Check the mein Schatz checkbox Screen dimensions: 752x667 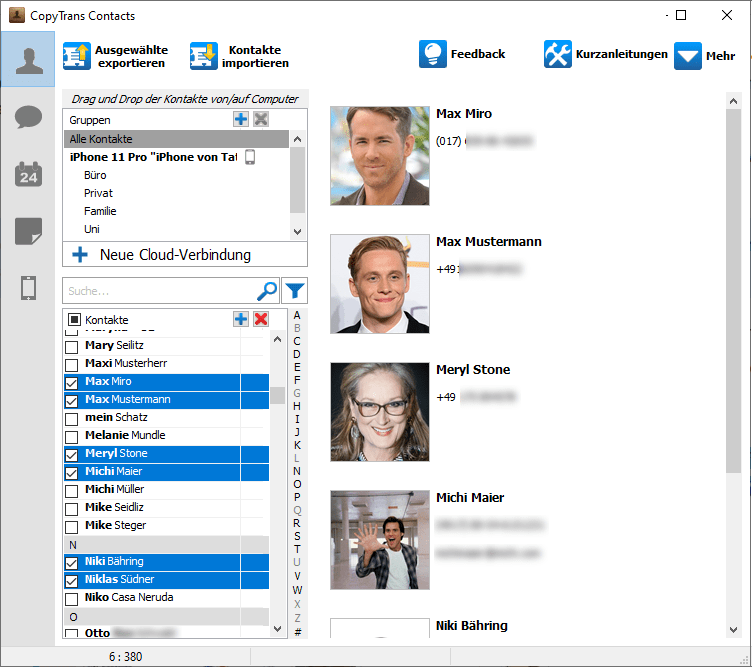71,419
